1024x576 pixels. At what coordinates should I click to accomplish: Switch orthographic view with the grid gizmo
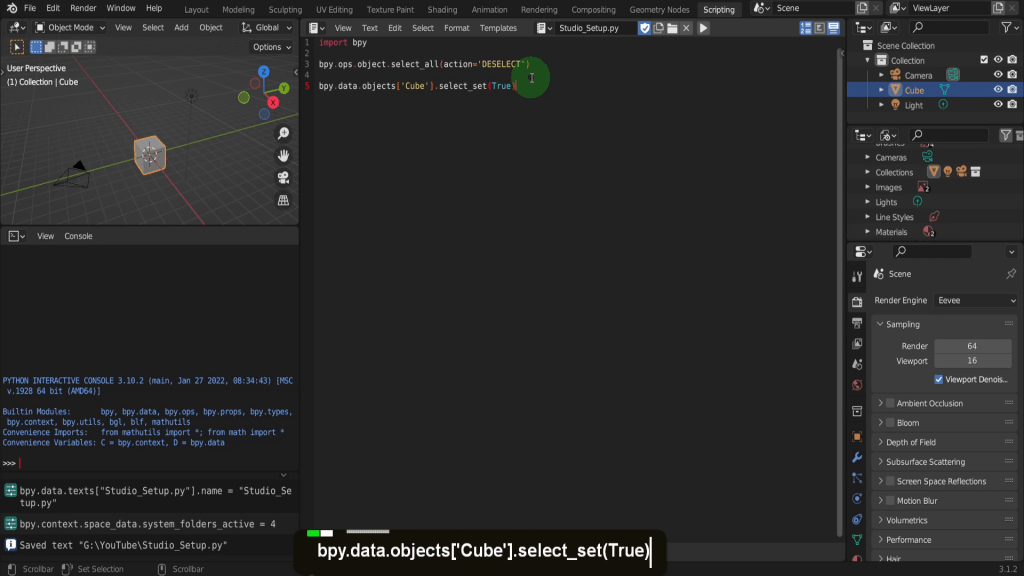click(283, 200)
